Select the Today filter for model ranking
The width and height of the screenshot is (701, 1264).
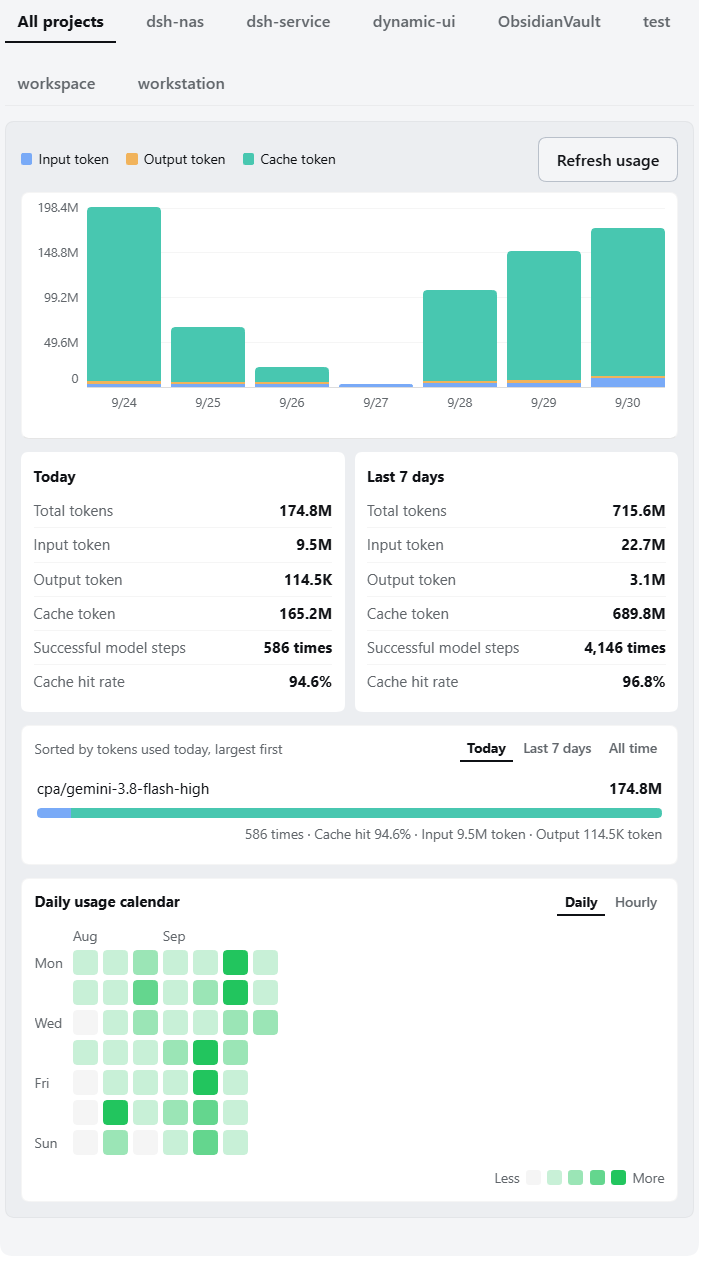pyautogui.click(x=486, y=749)
